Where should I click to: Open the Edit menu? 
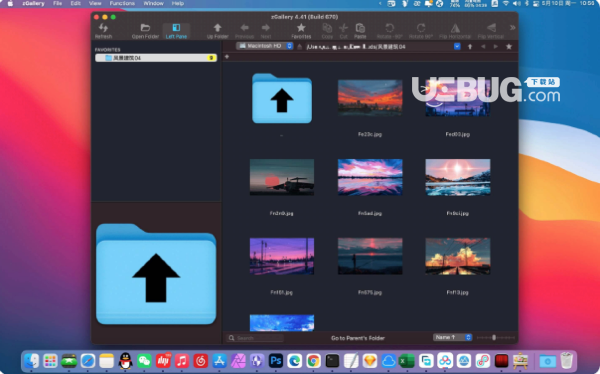(x=75, y=3)
